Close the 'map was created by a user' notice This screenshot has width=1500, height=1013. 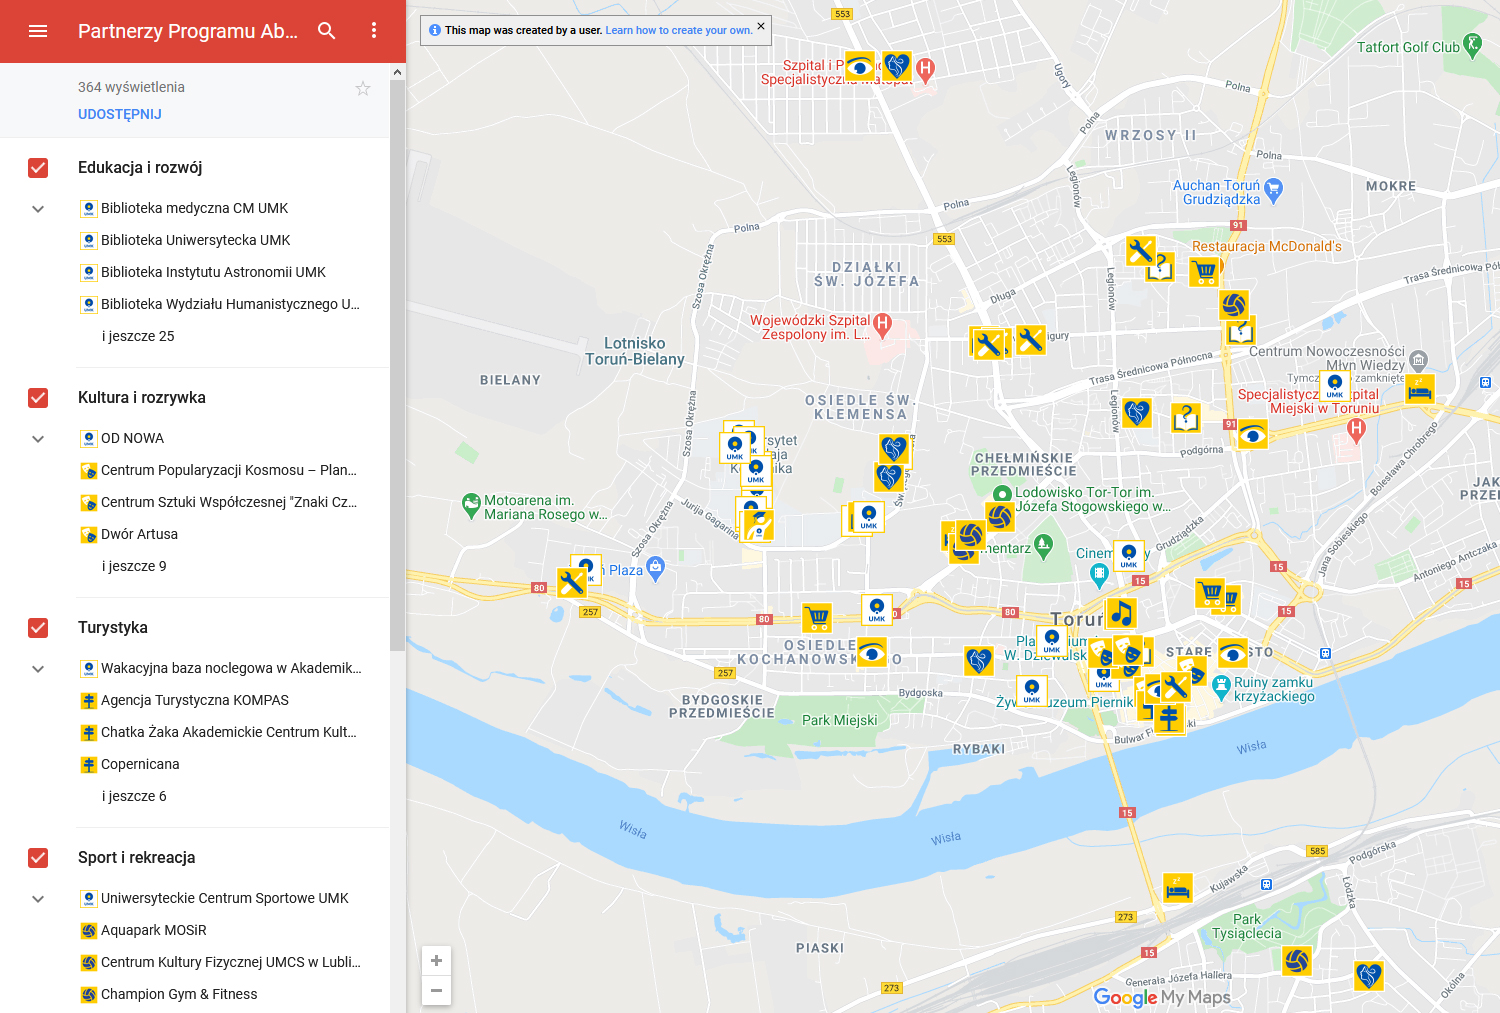[761, 26]
